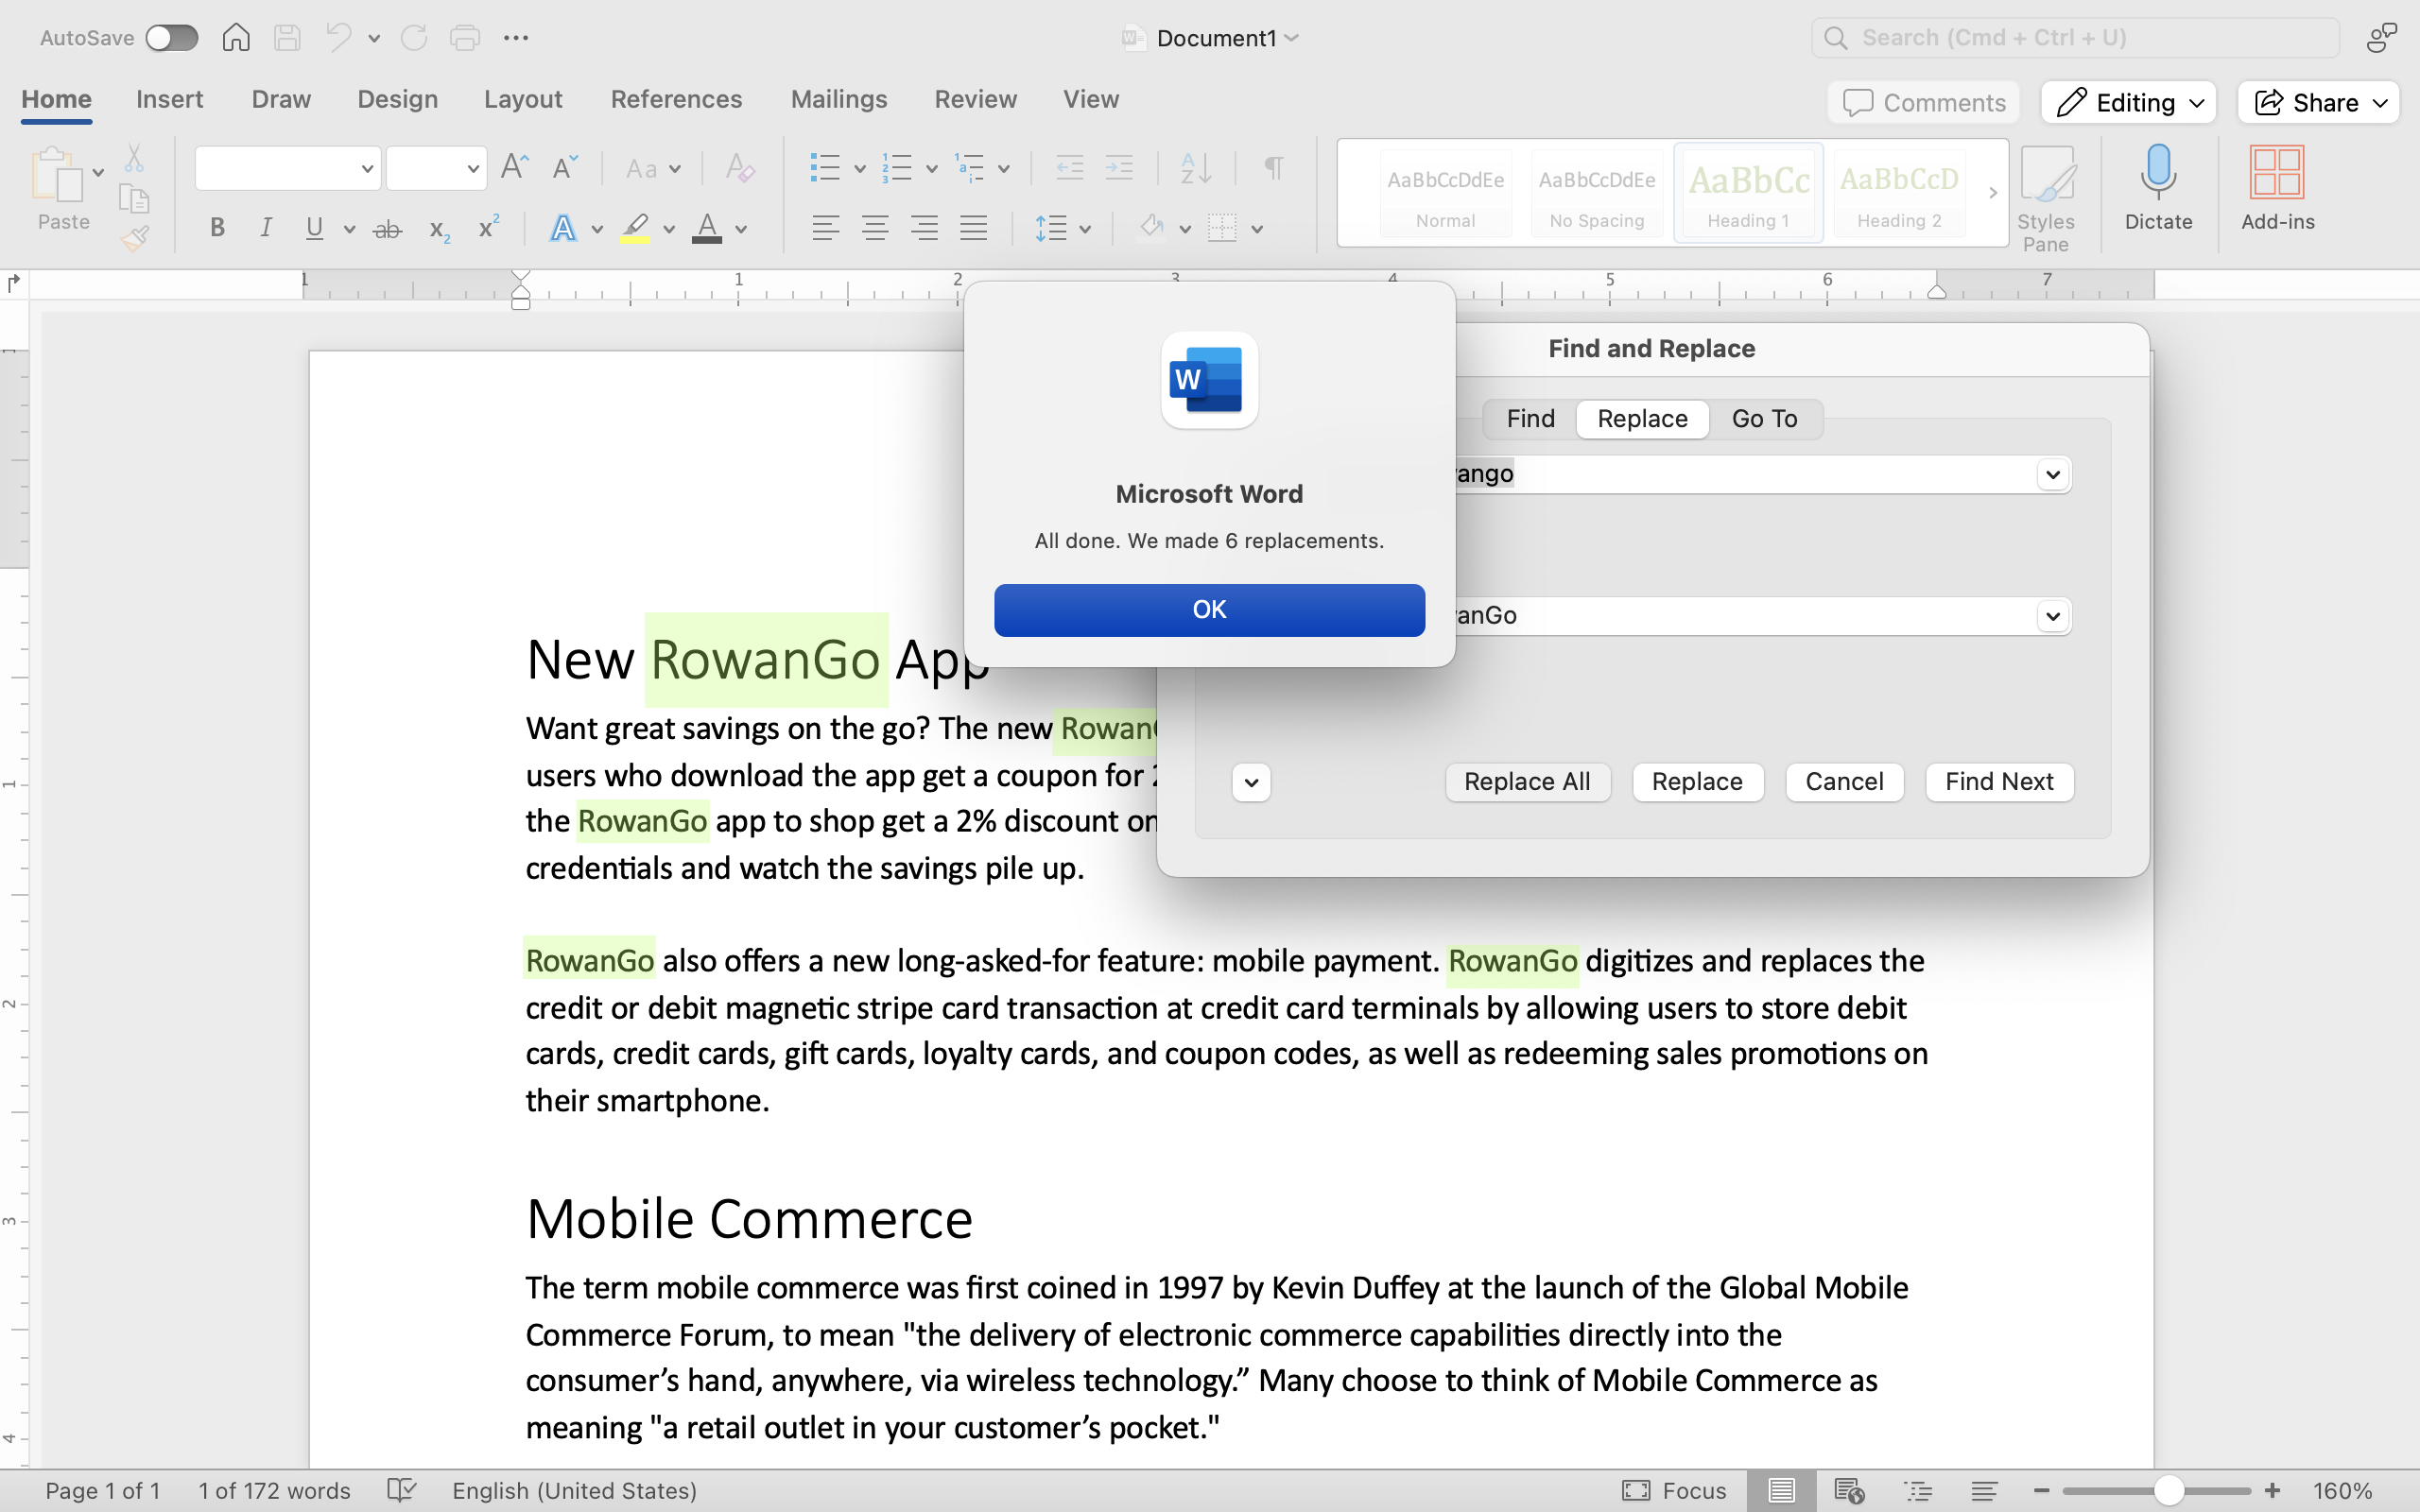Viewport: 2420px width, 1512px height.
Task: Open the References ribbon tab
Action: click(x=676, y=99)
